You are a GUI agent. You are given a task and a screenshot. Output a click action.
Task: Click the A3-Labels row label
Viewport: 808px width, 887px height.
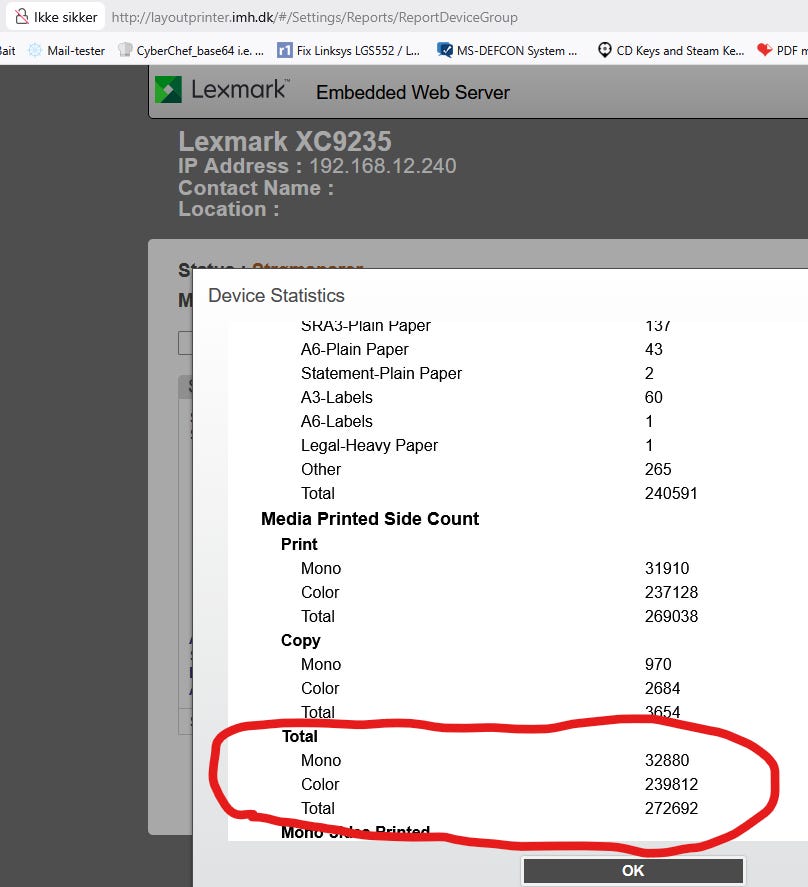pos(337,397)
